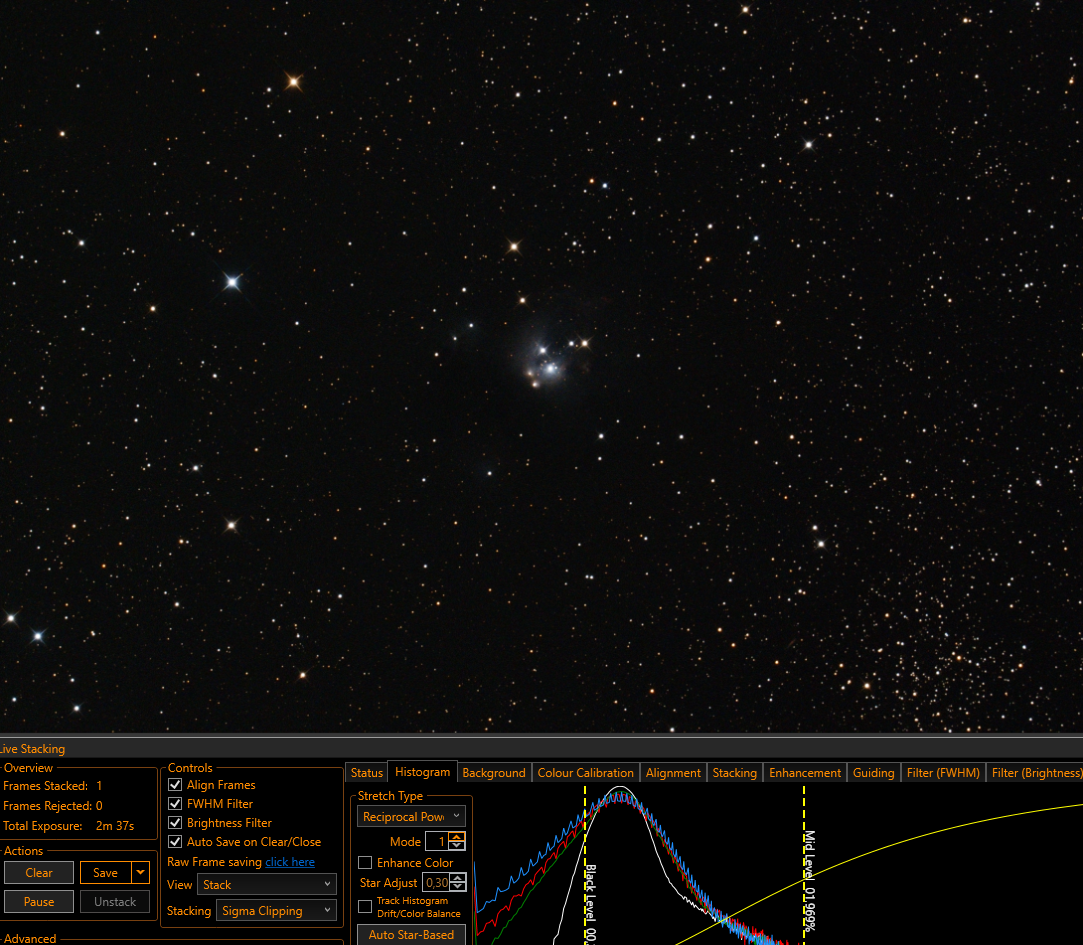The width and height of the screenshot is (1083, 945).
Task: Uncheck the Align Frames checkbox
Action: [175, 785]
